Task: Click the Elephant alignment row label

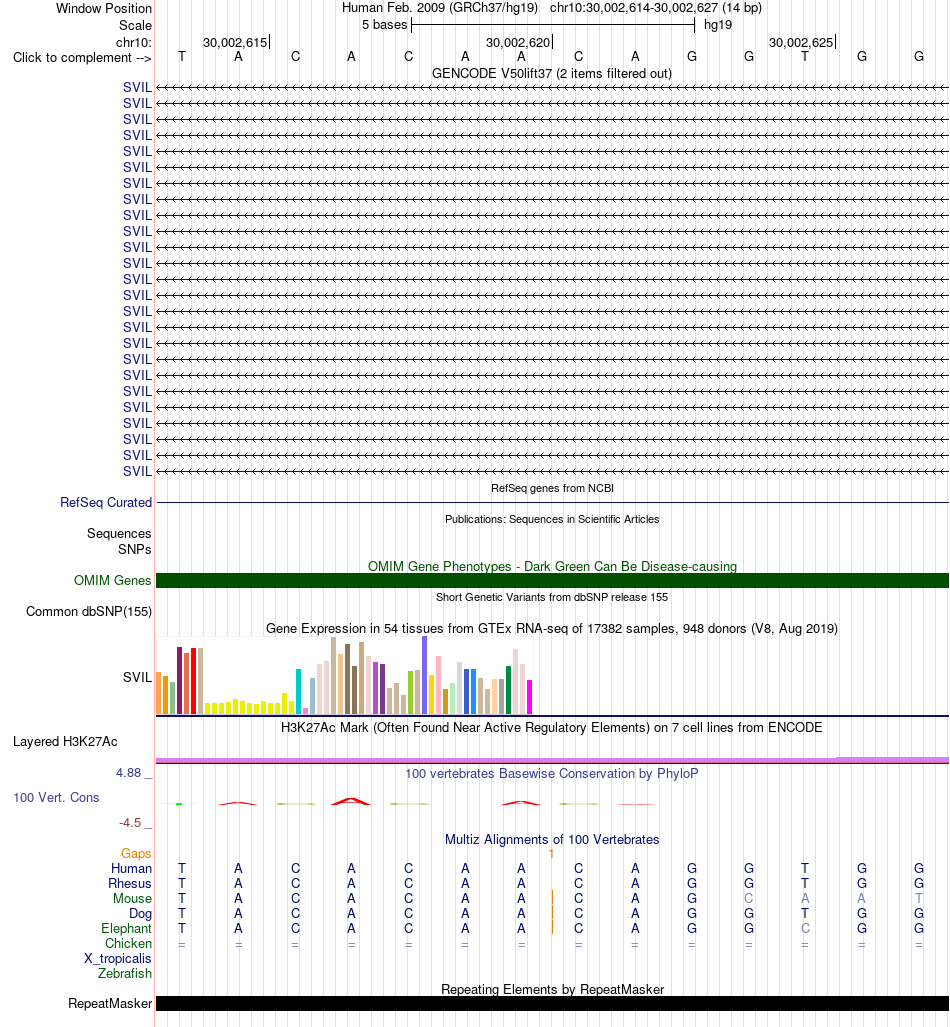Action: 126,929
